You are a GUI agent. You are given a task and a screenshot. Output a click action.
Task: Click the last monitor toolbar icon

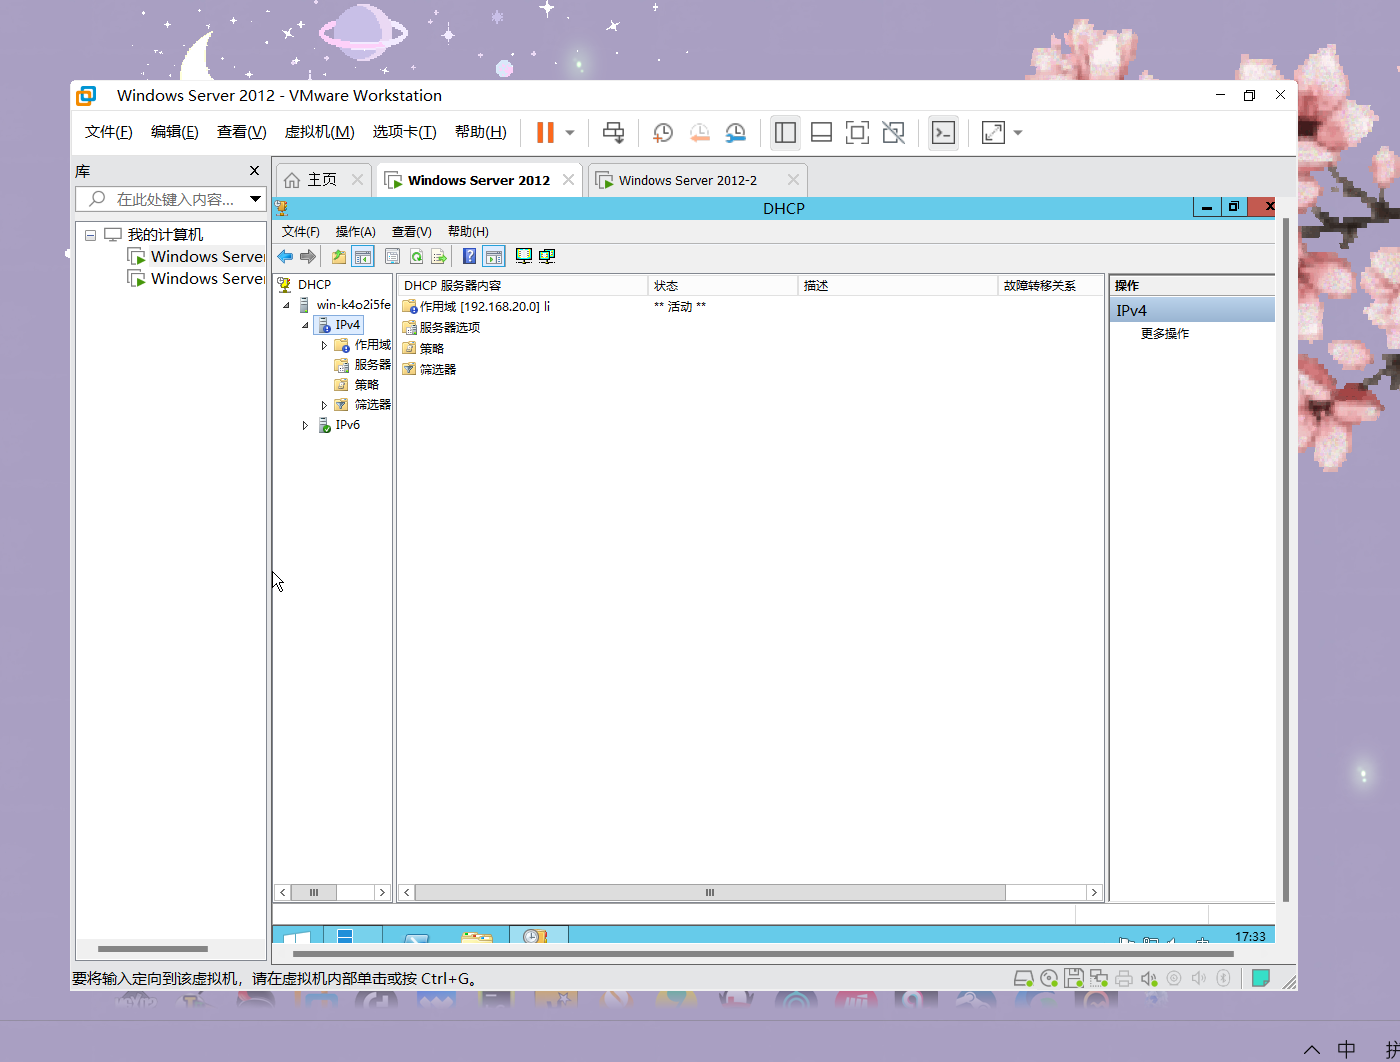[547, 256]
